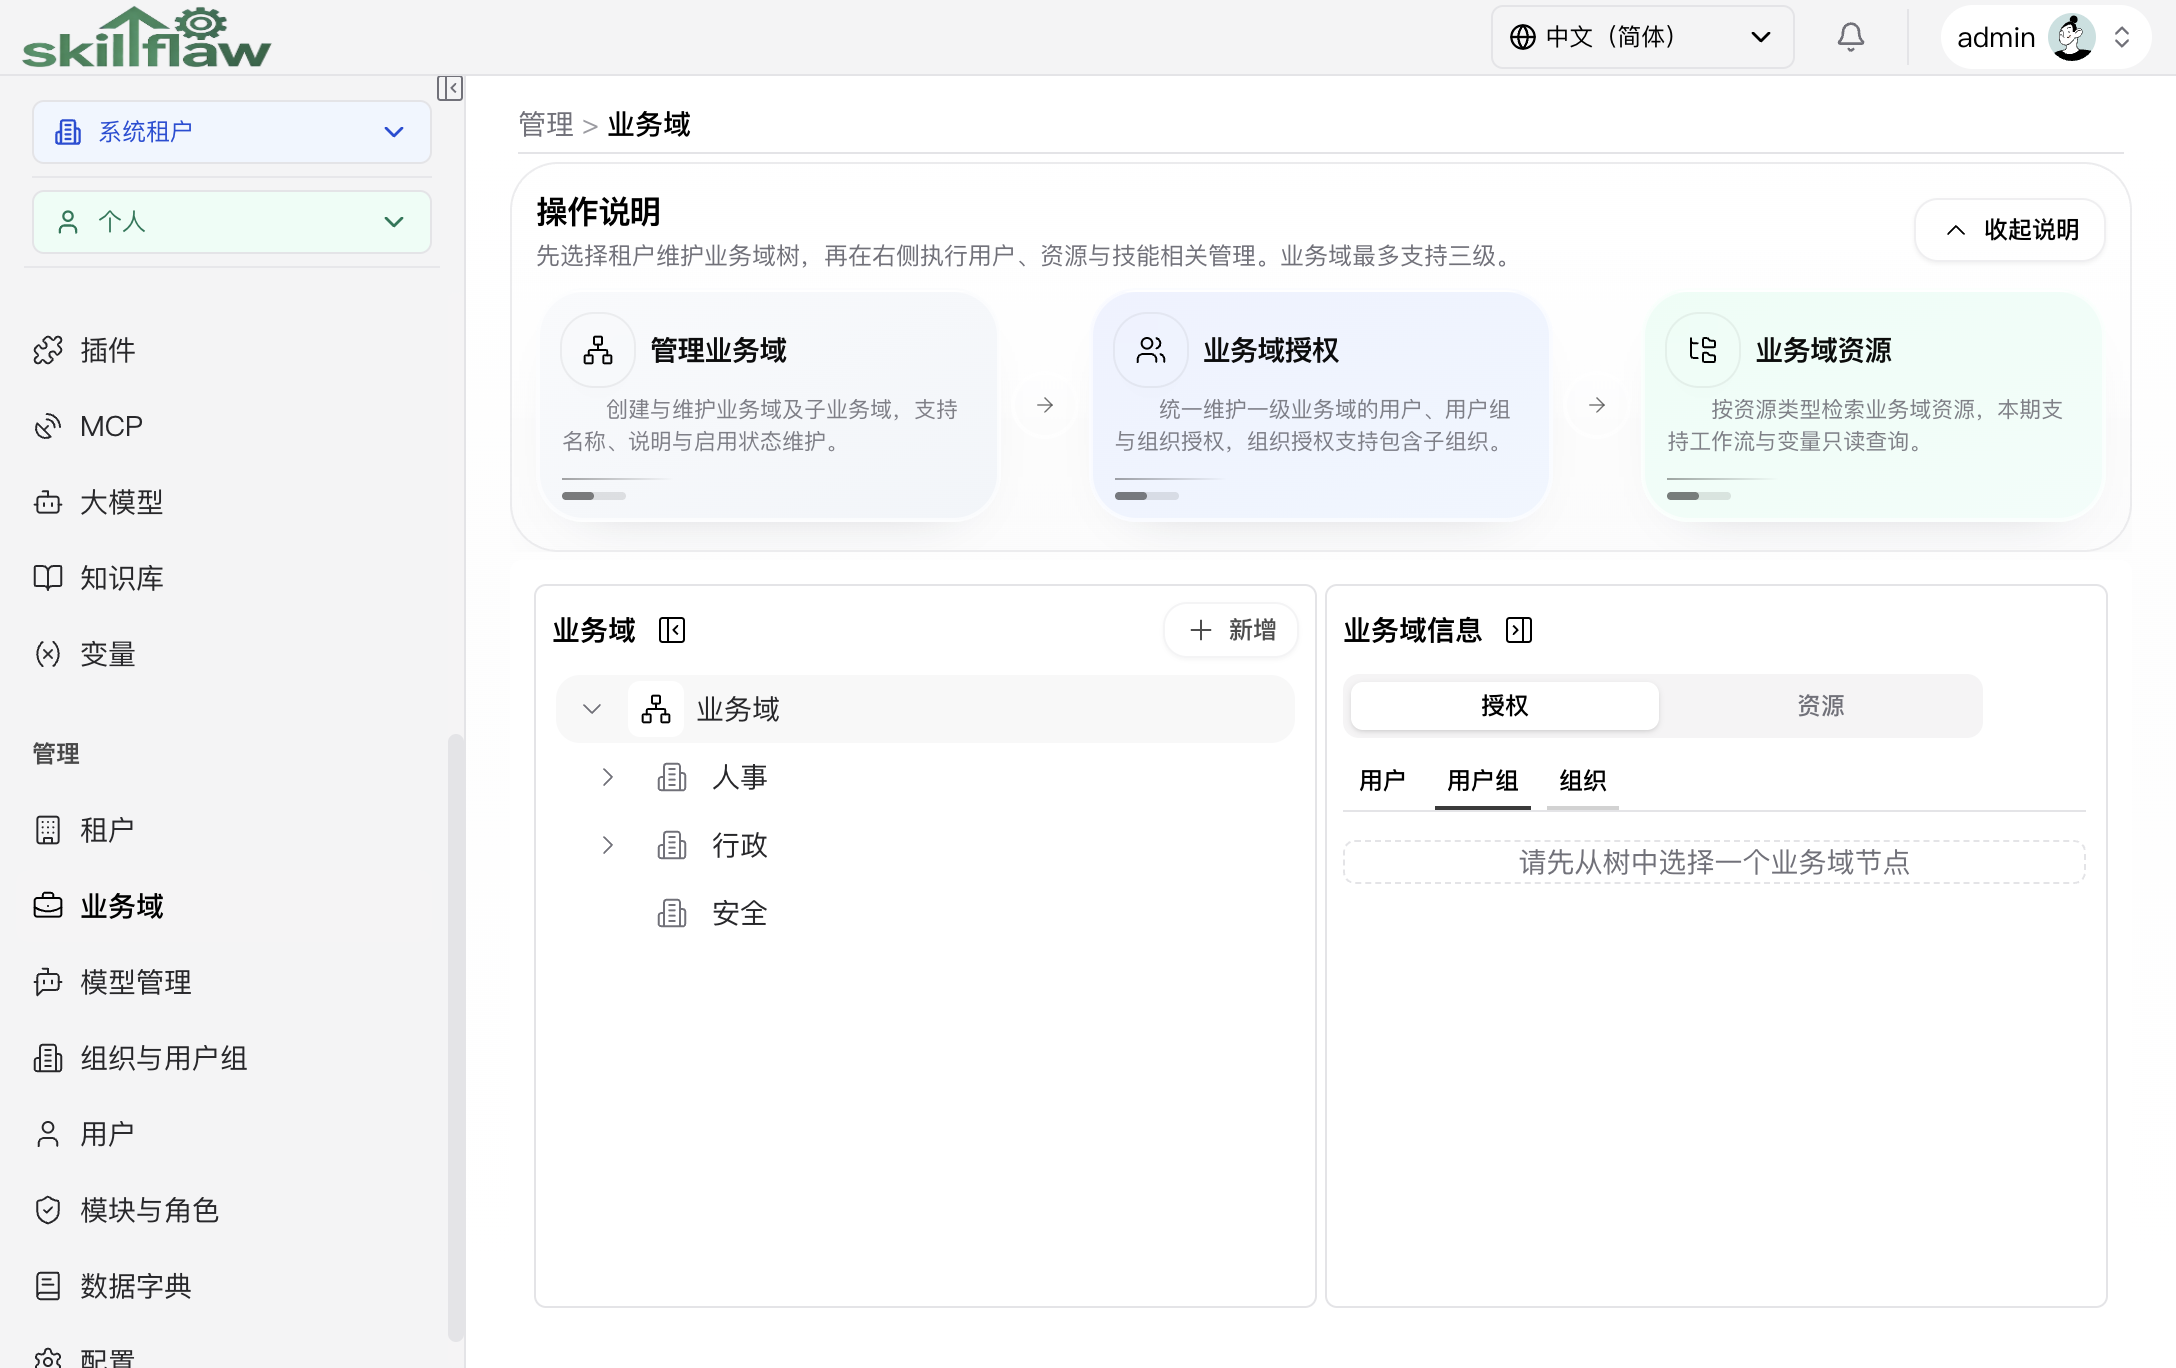
Task: Click the 业务域资源 instruction card title
Action: coord(1824,350)
